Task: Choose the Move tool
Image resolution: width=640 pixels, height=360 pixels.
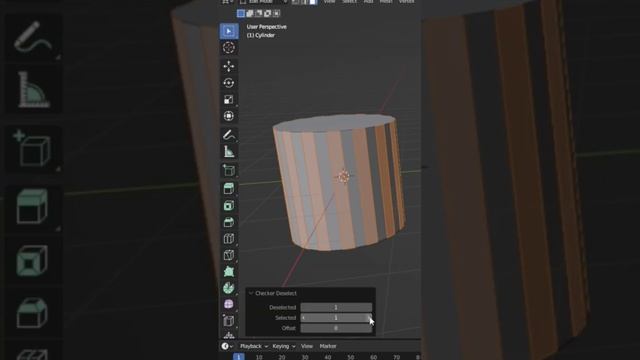Action: coord(229,66)
